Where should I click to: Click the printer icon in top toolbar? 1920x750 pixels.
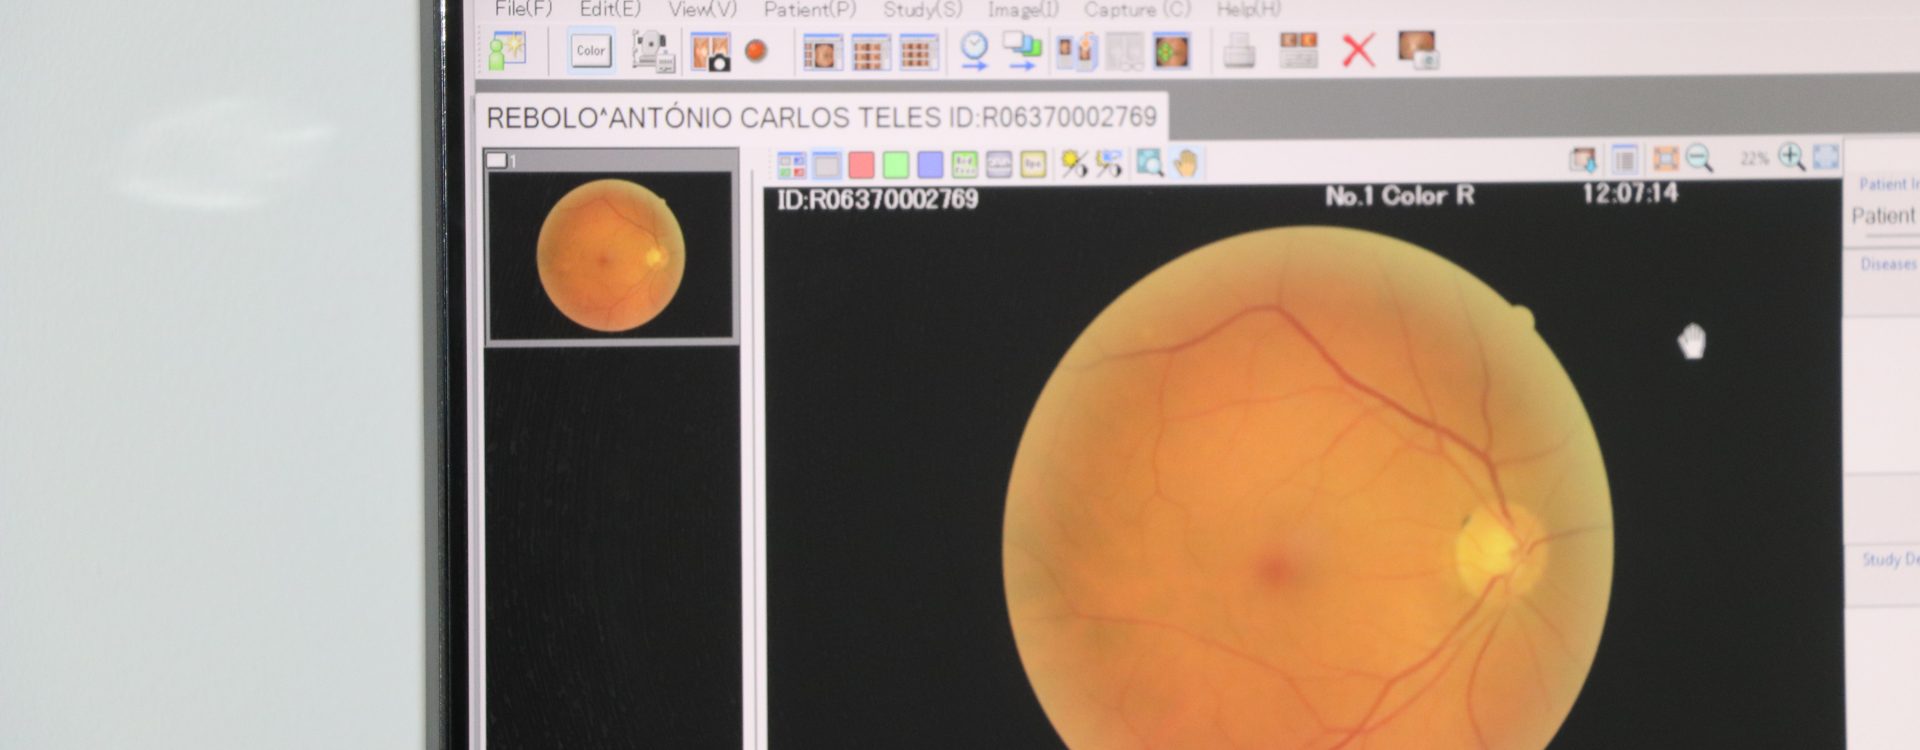click(x=1239, y=50)
